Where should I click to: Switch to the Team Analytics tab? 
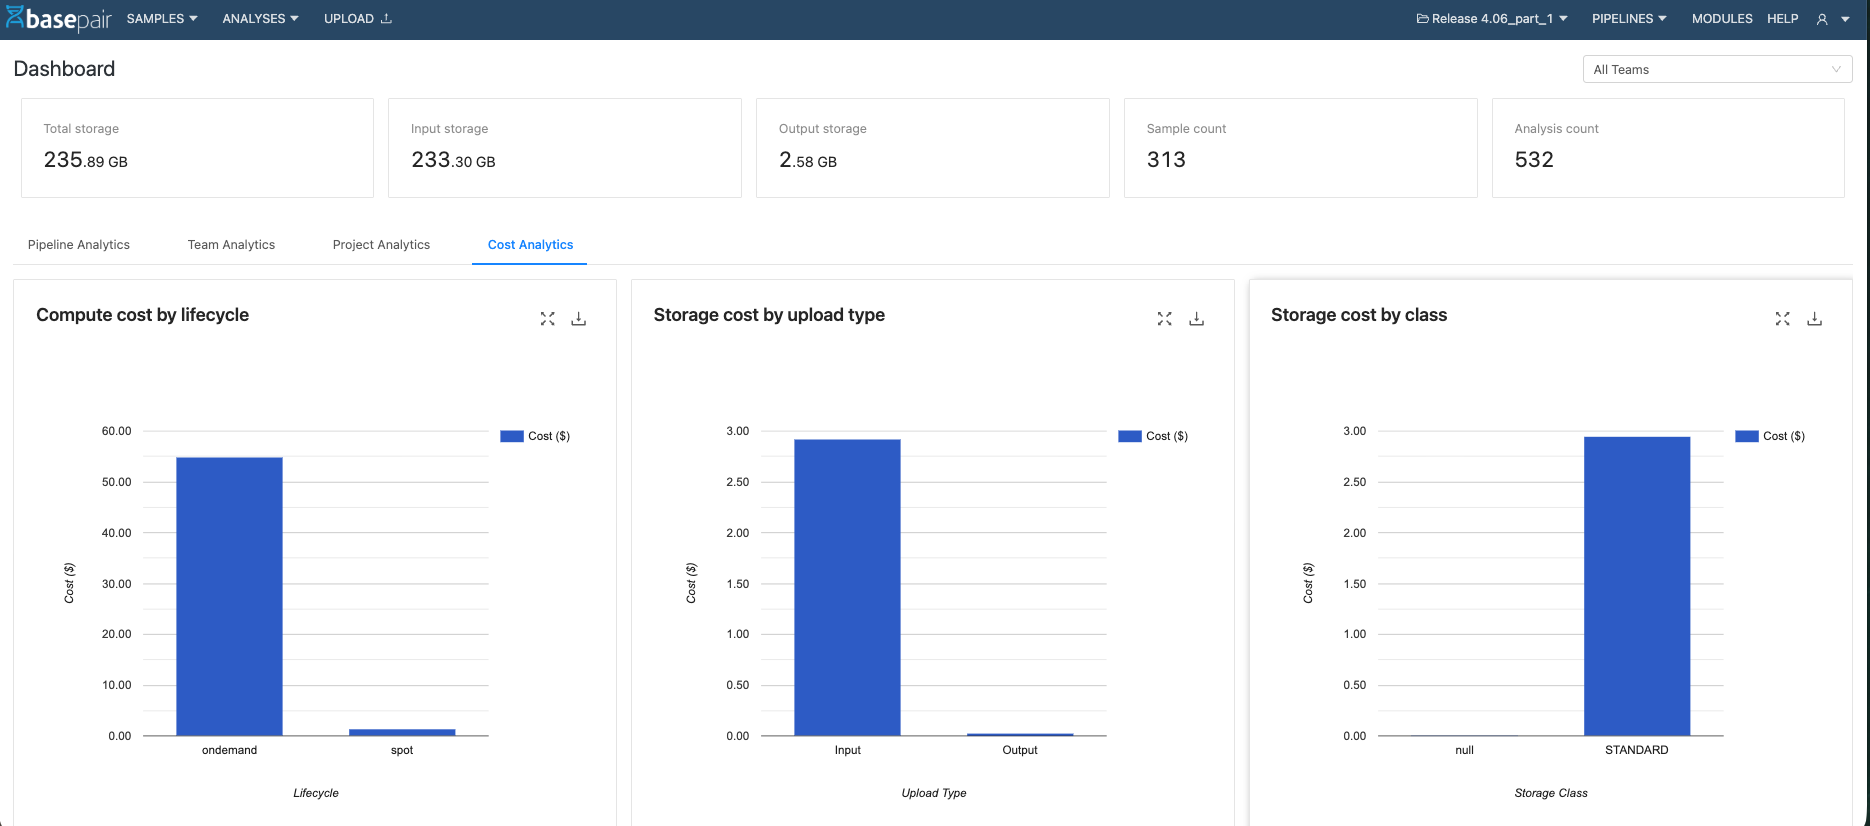tap(231, 245)
